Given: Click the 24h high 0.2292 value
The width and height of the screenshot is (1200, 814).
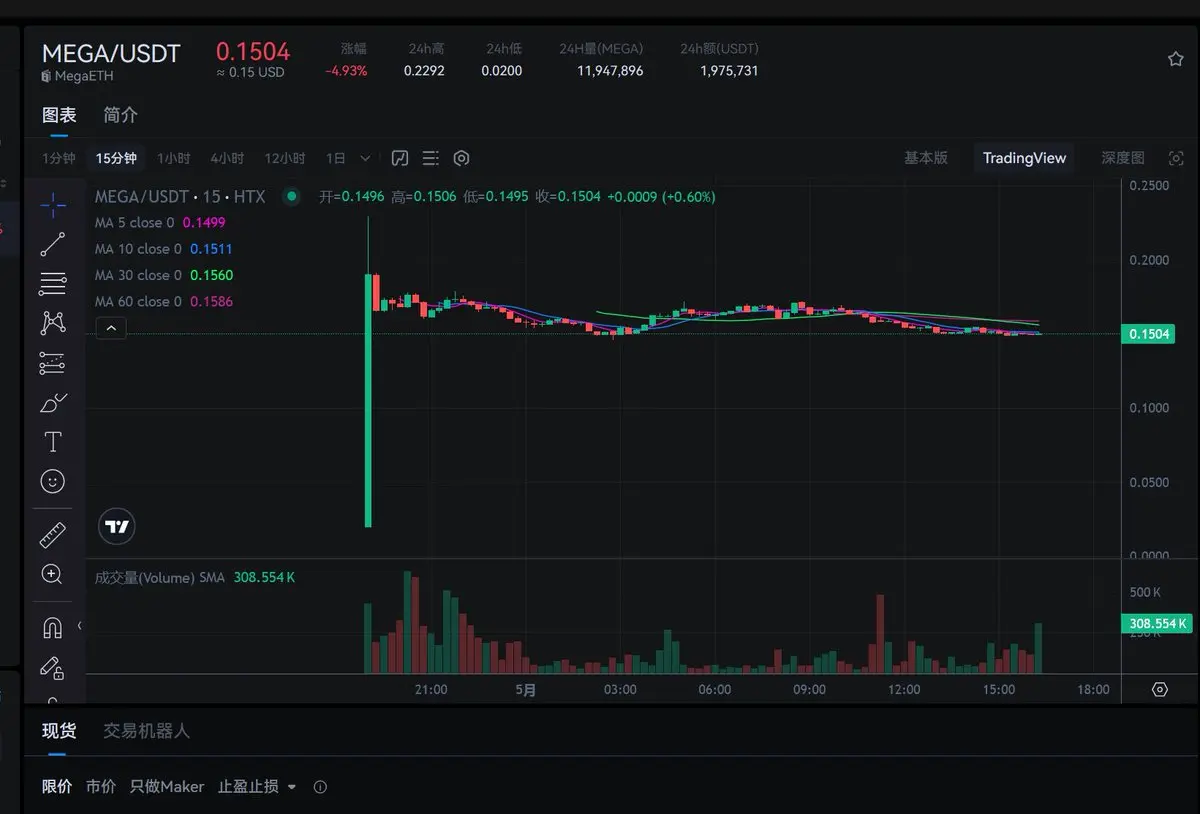Looking at the screenshot, I should click(x=424, y=71).
